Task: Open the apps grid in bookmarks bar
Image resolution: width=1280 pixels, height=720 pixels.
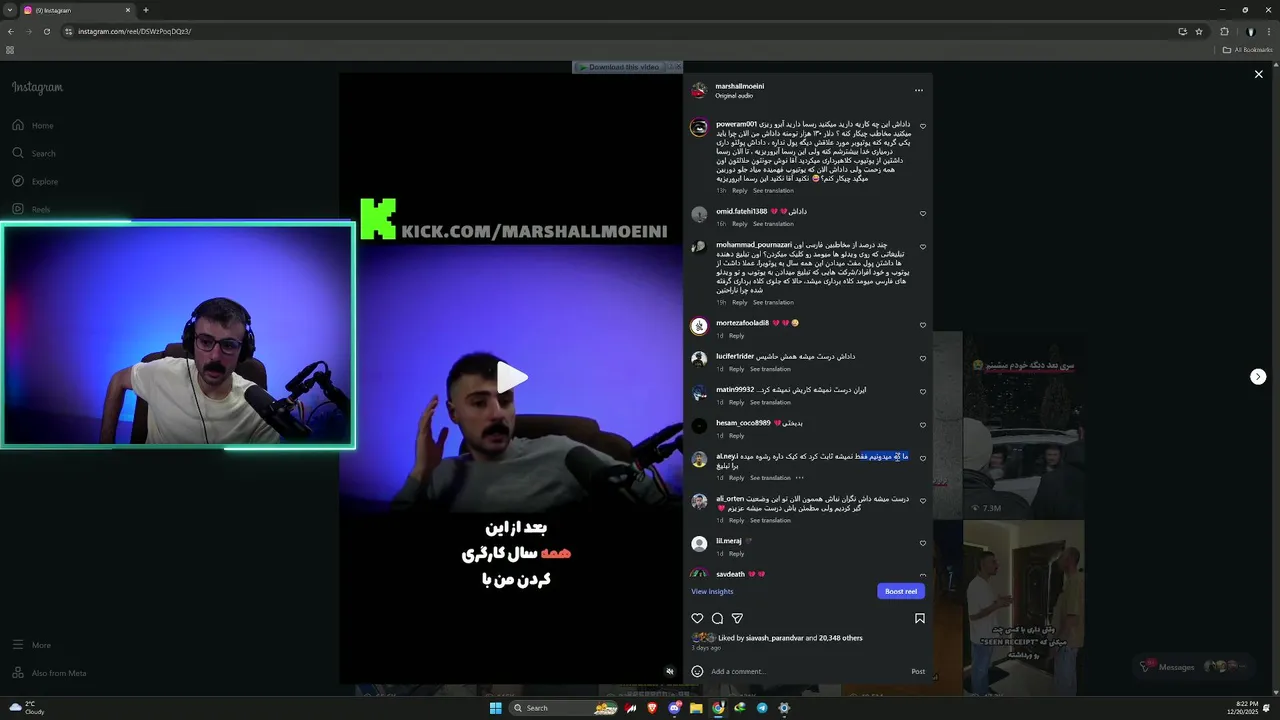Action: coord(10,50)
